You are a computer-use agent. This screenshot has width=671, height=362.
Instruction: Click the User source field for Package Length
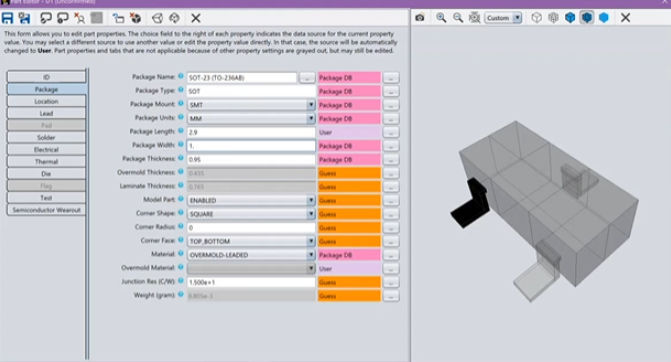pos(349,132)
